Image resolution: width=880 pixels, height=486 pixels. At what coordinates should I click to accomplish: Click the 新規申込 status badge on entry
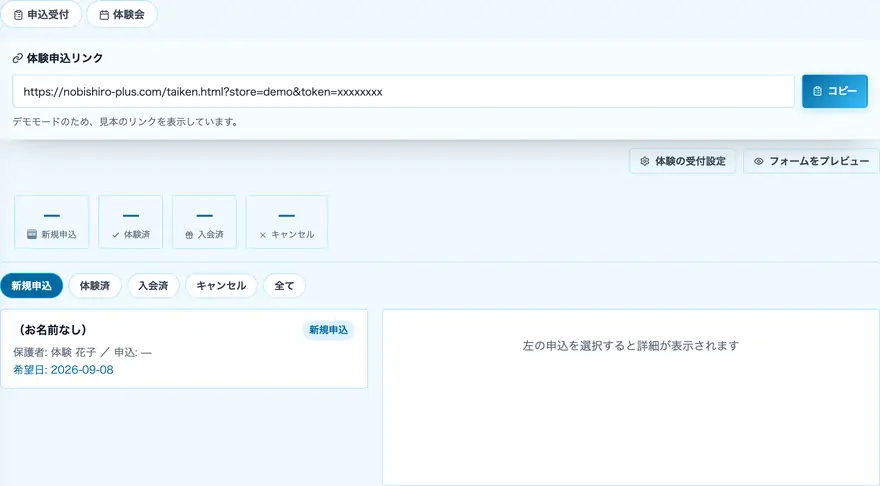tap(328, 330)
